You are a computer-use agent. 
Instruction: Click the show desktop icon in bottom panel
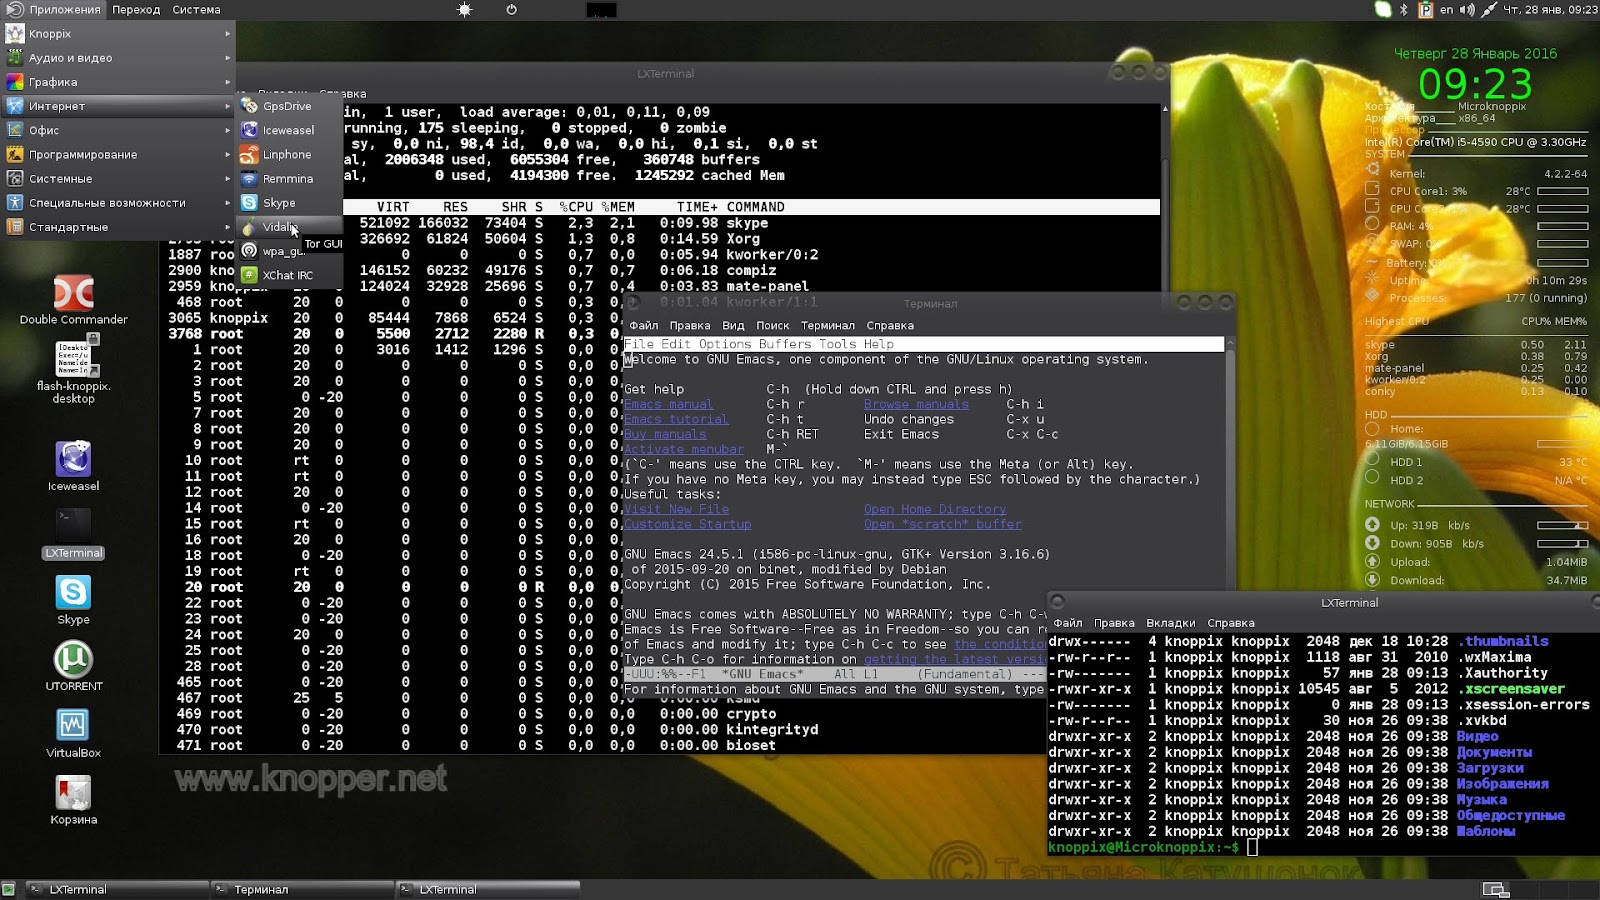(x=9, y=889)
